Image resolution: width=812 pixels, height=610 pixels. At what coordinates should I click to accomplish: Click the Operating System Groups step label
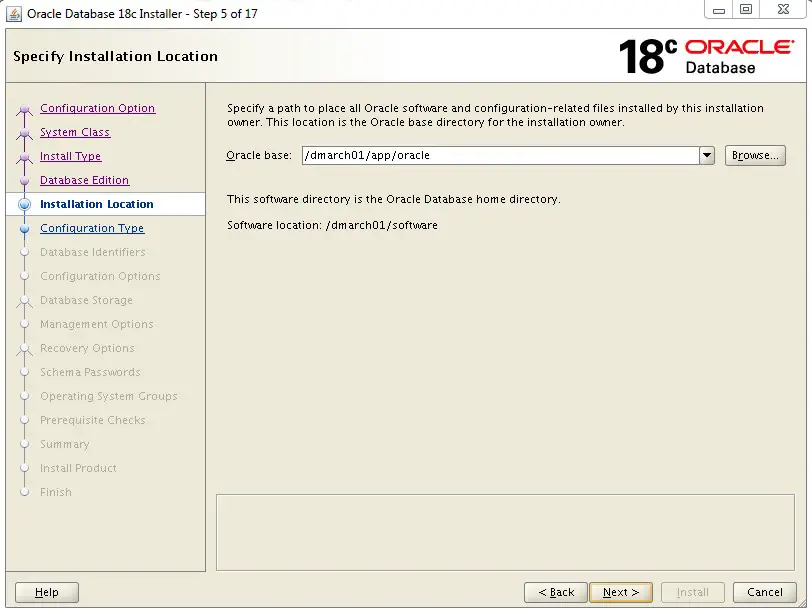click(109, 396)
